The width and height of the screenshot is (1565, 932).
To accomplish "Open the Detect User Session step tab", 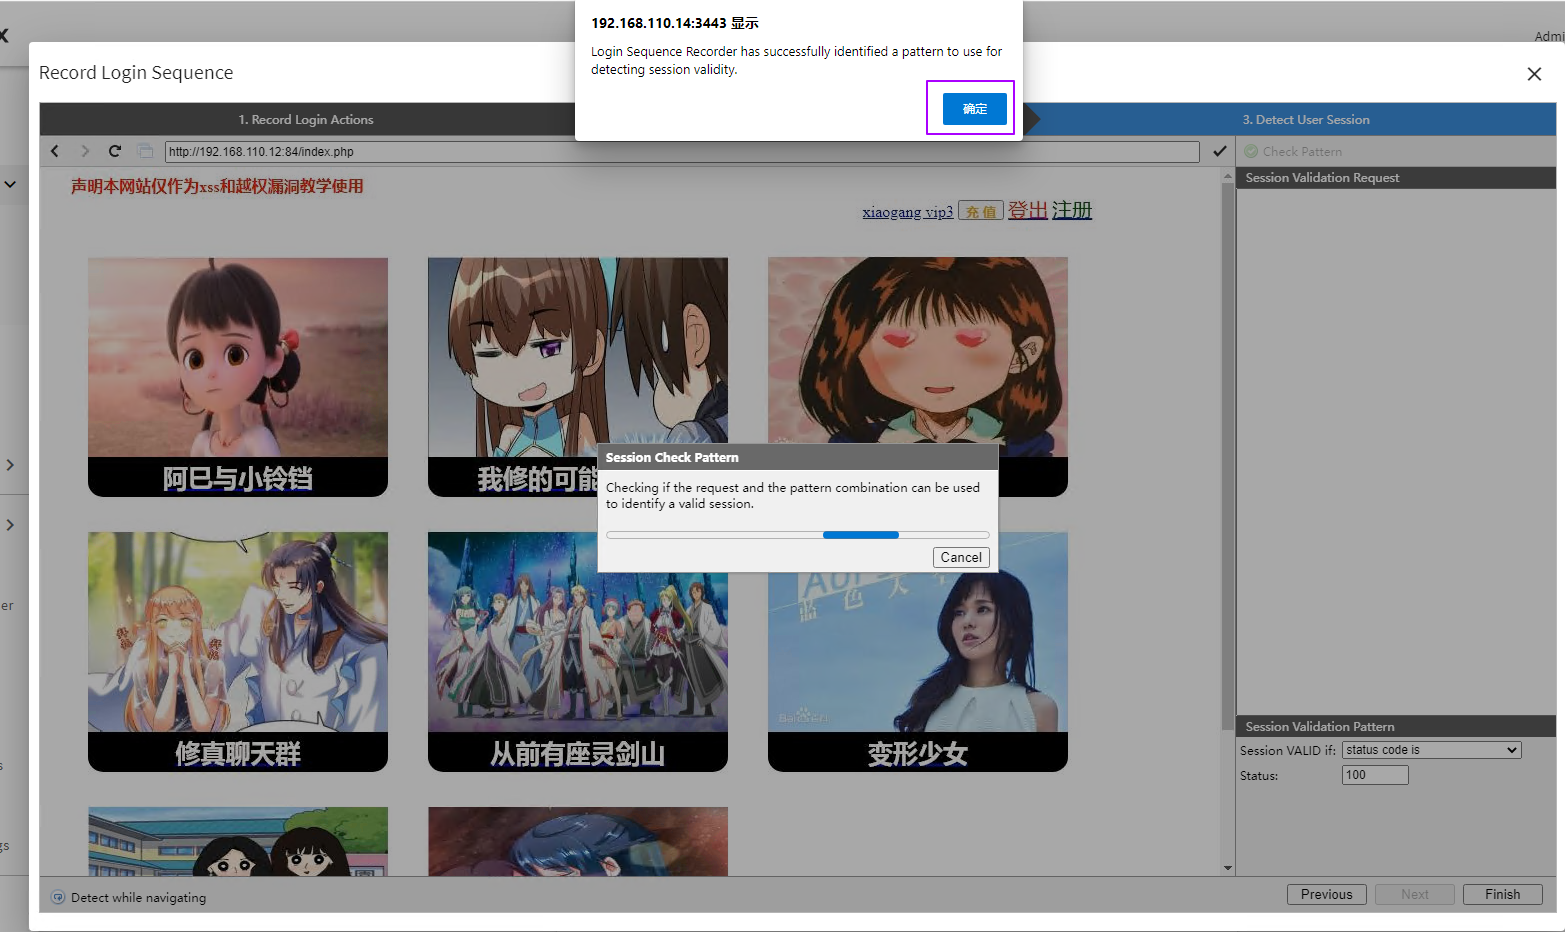I will 1306,119.
